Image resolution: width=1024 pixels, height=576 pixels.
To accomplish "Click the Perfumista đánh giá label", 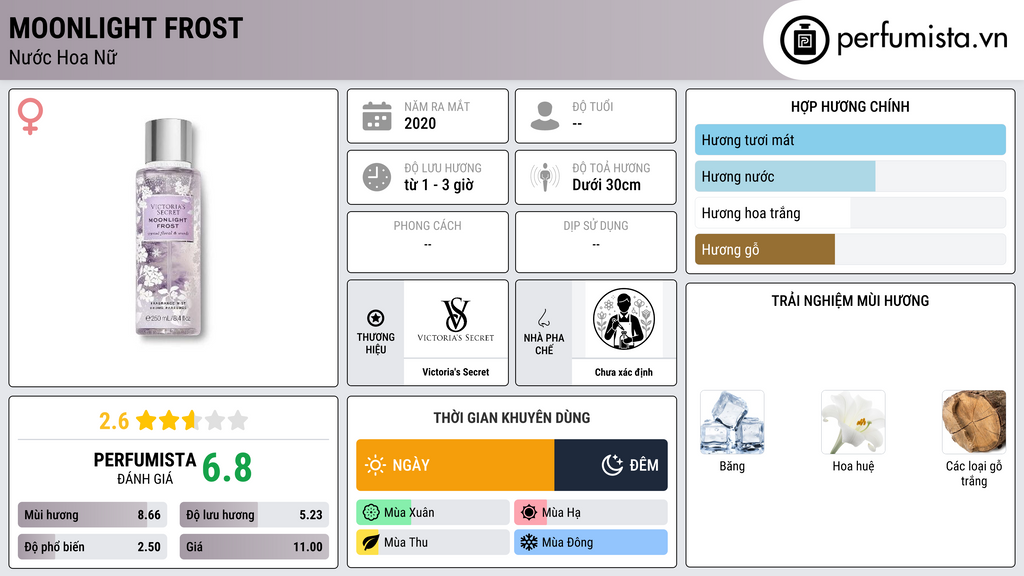I will click(145, 468).
